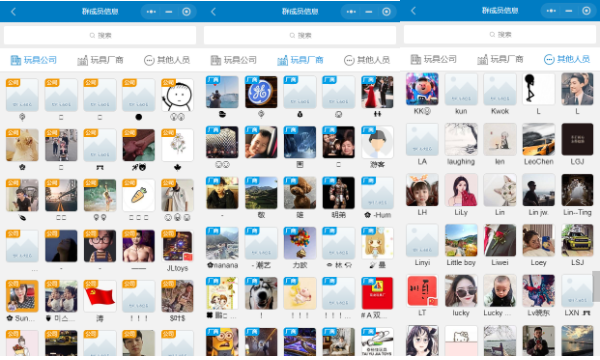Open the red flag avatar labeled 涛
Image resolution: width=600 pixels, height=360 pixels.
pyautogui.click(x=99, y=296)
